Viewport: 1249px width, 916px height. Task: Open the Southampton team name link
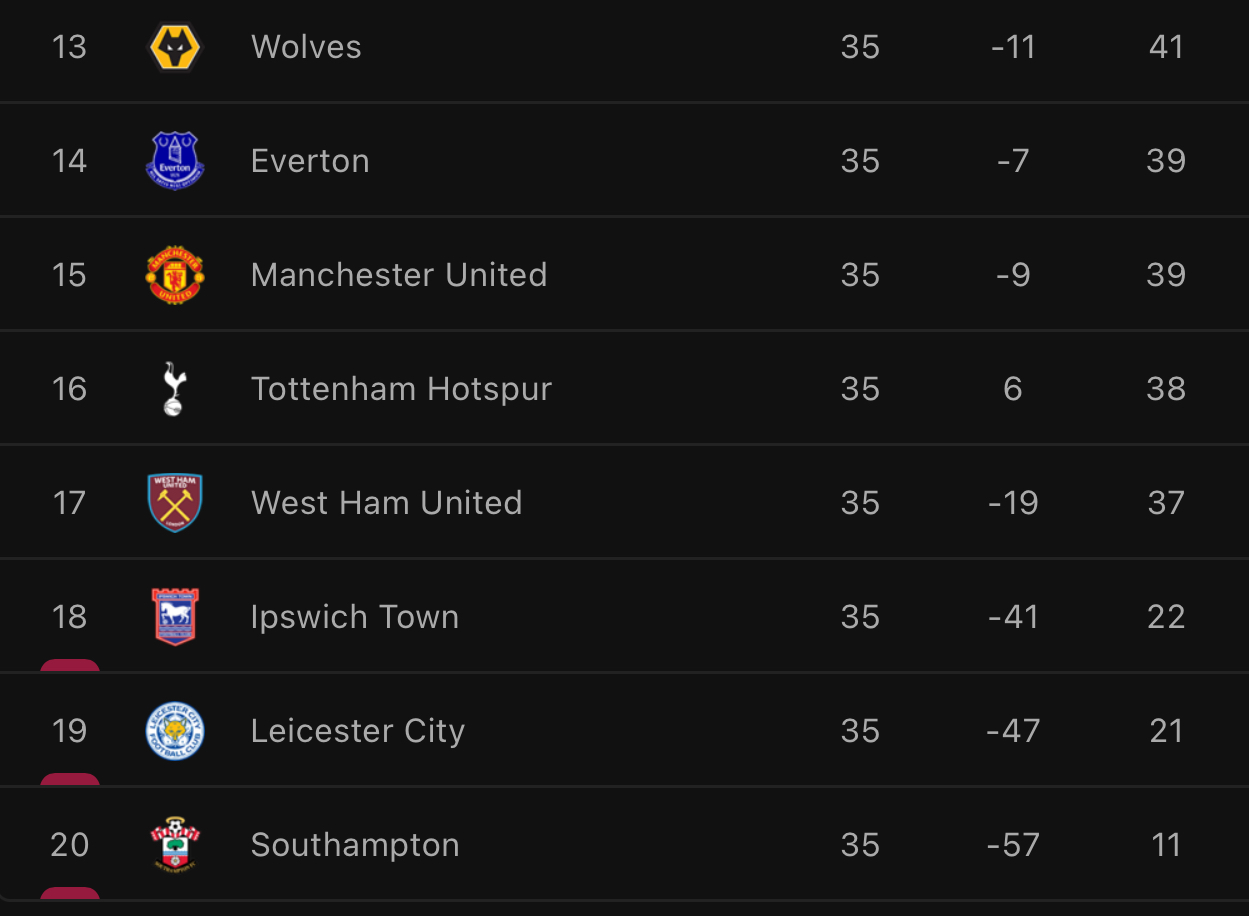click(355, 845)
